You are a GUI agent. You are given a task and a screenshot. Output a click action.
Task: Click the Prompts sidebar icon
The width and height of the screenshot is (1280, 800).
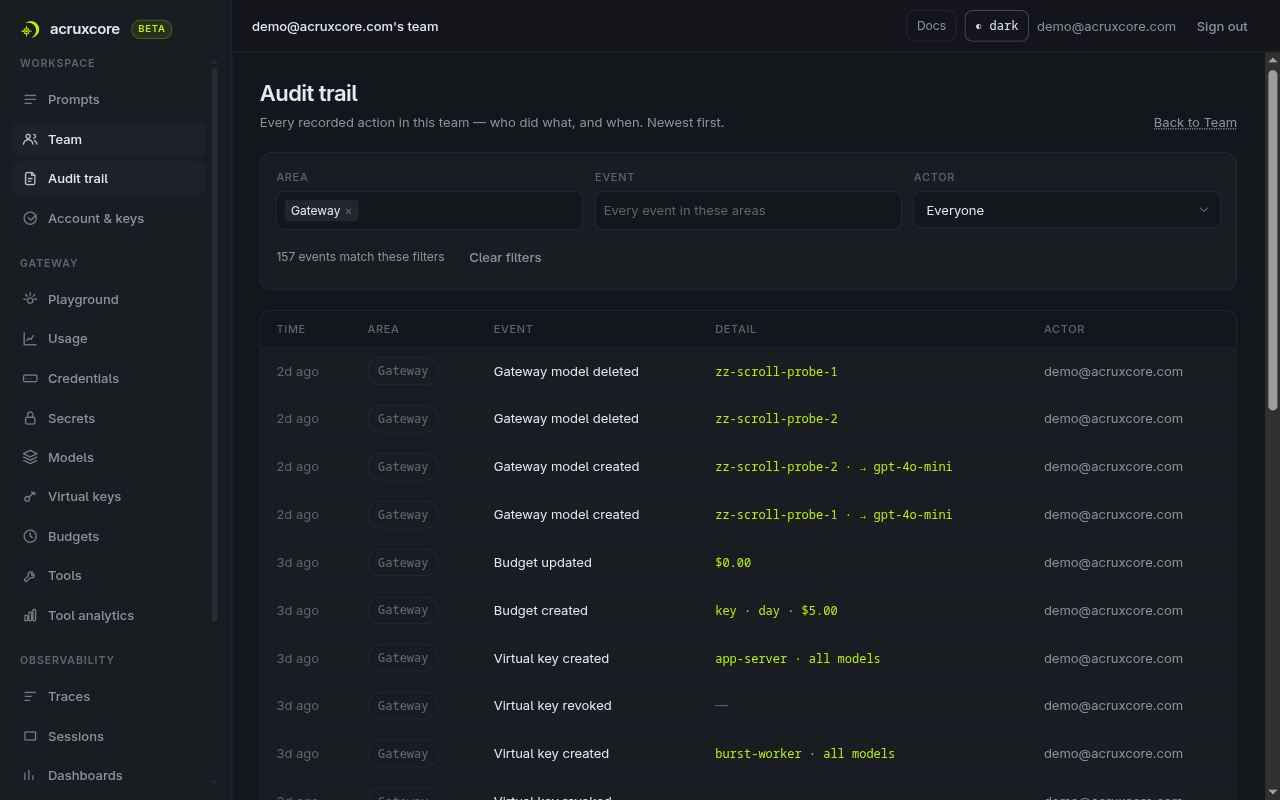[x=30, y=100]
